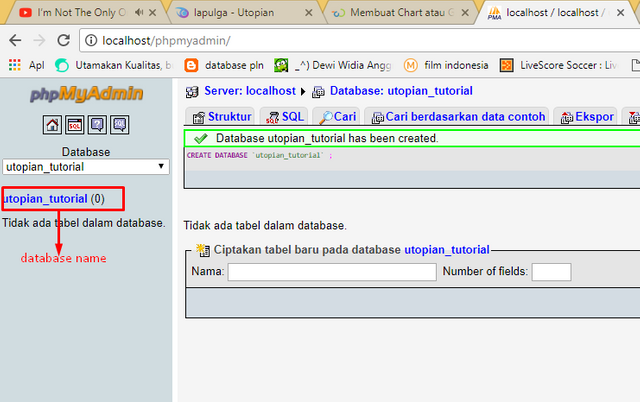Viewport: 640px width, 402px height.
Task: Click the Ekspor tab icon
Action: point(567,118)
